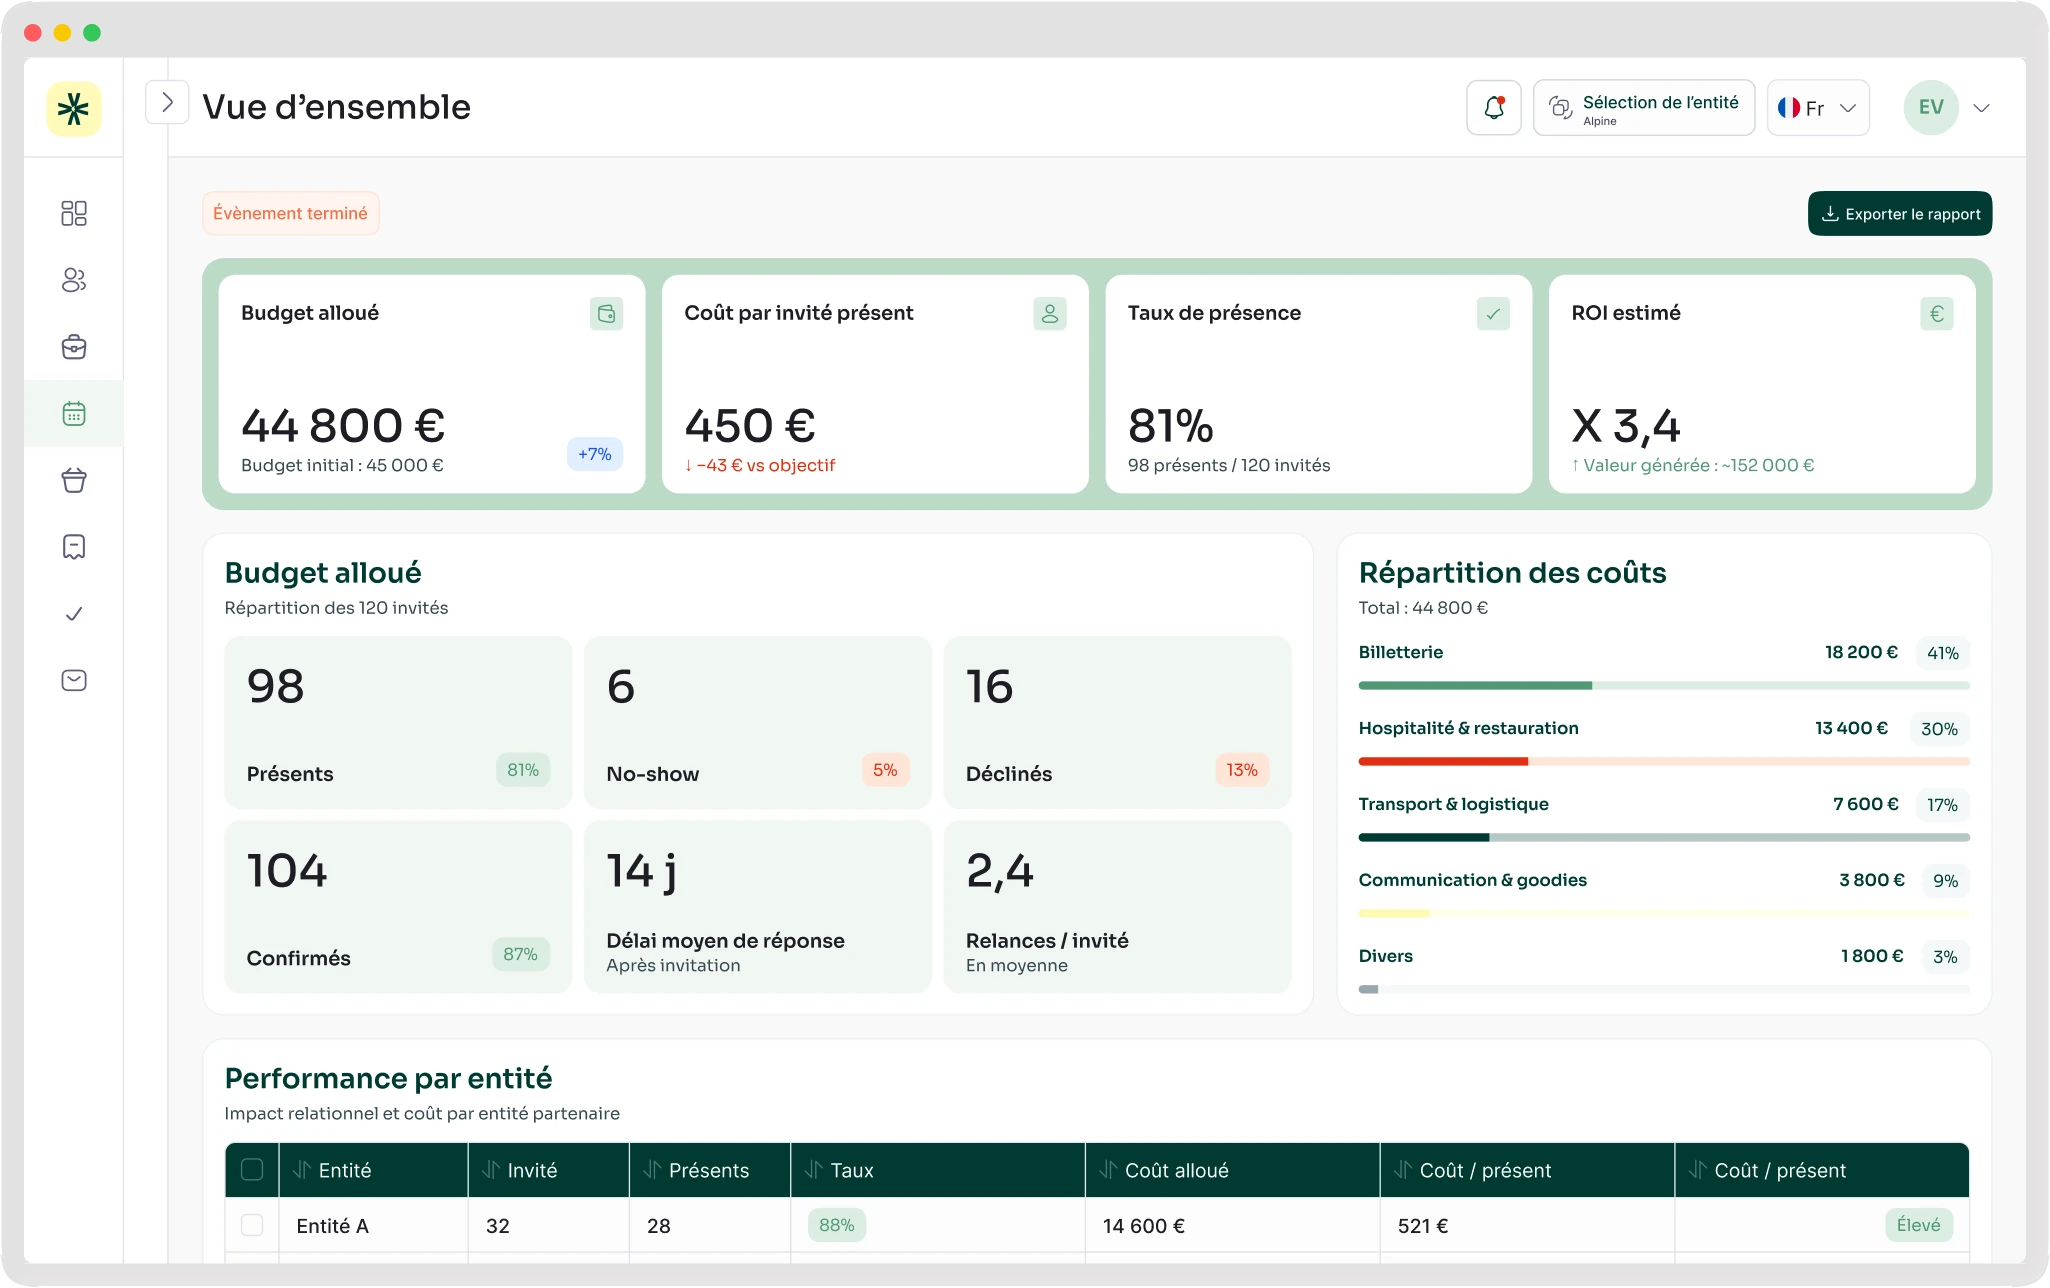This screenshot has height=1288, width=2050.
Task: Open the receipt icon in sidebar
Action: click(74, 547)
